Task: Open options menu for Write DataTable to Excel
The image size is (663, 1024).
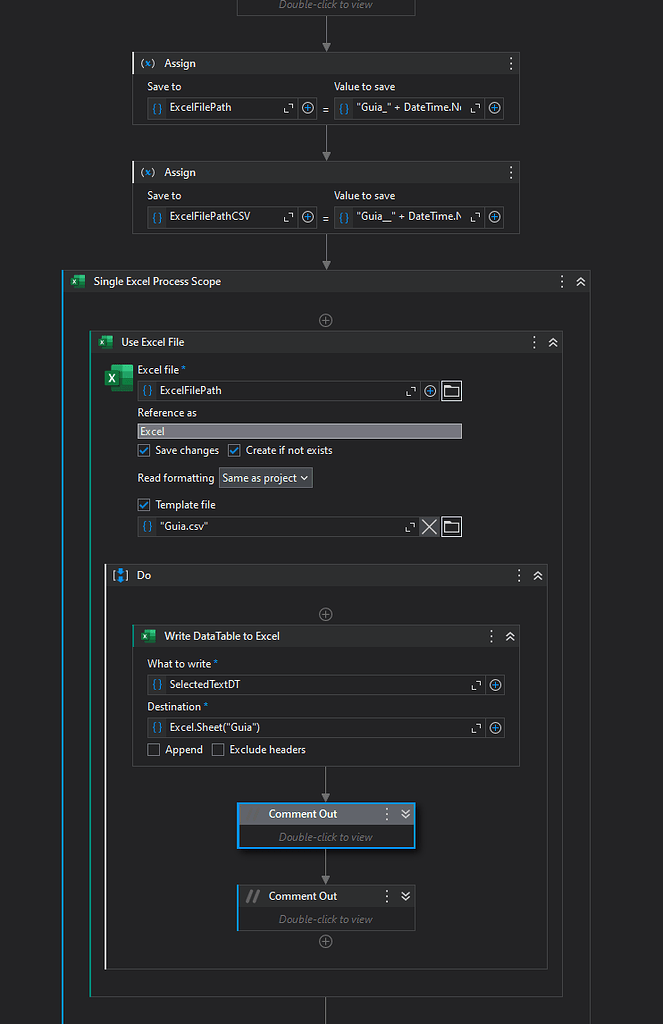Action: pos(491,636)
